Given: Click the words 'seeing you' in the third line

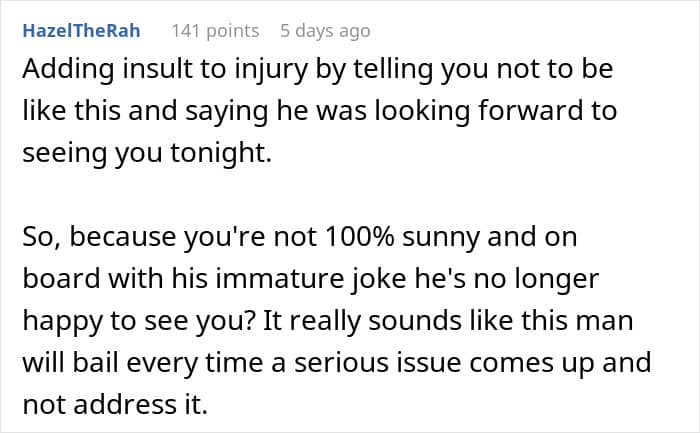Looking at the screenshot, I should (92, 154).
